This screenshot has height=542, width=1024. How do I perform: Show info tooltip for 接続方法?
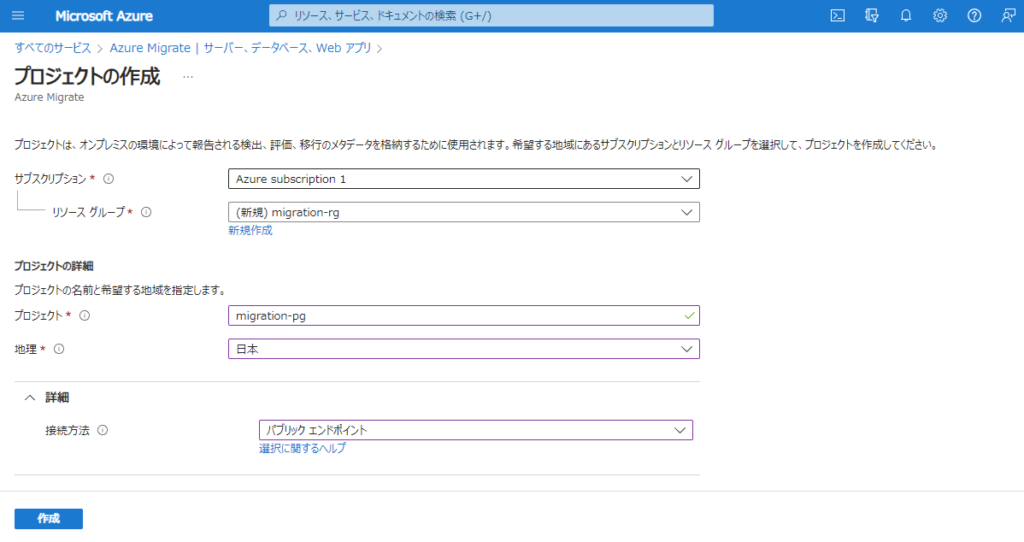(x=103, y=430)
